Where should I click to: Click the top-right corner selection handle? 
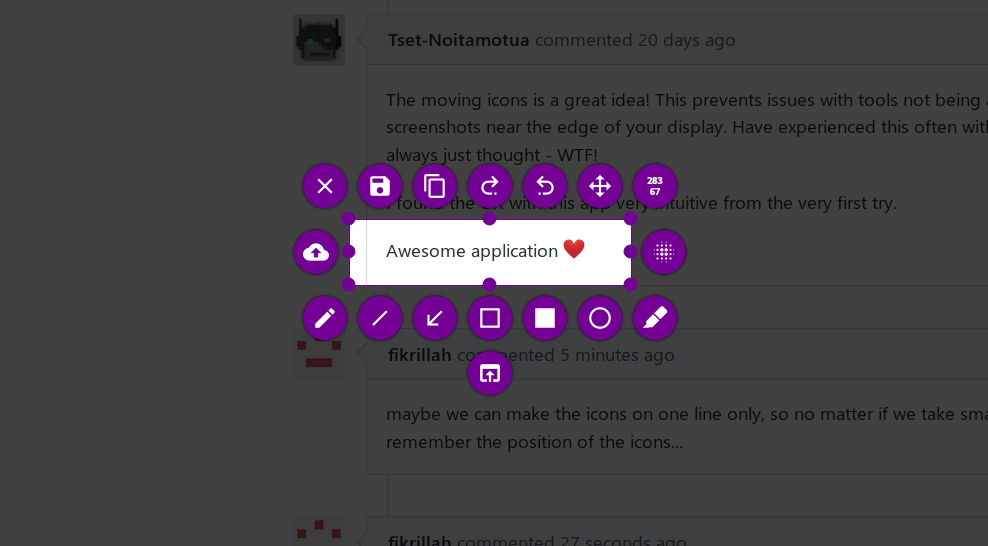(x=631, y=219)
